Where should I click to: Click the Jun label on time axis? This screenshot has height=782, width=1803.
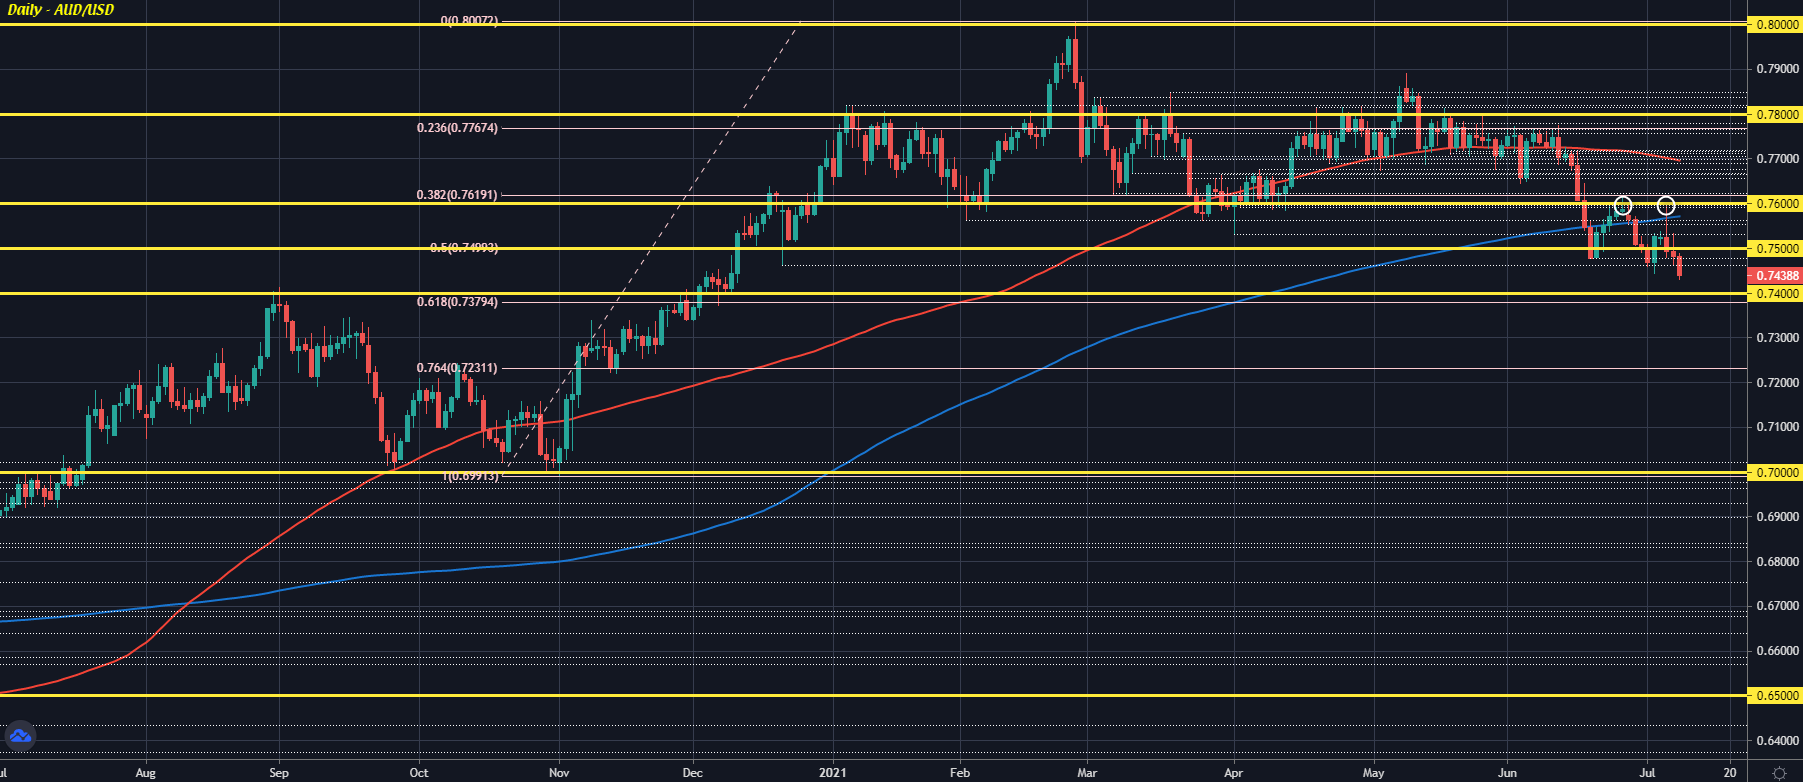(x=1507, y=772)
